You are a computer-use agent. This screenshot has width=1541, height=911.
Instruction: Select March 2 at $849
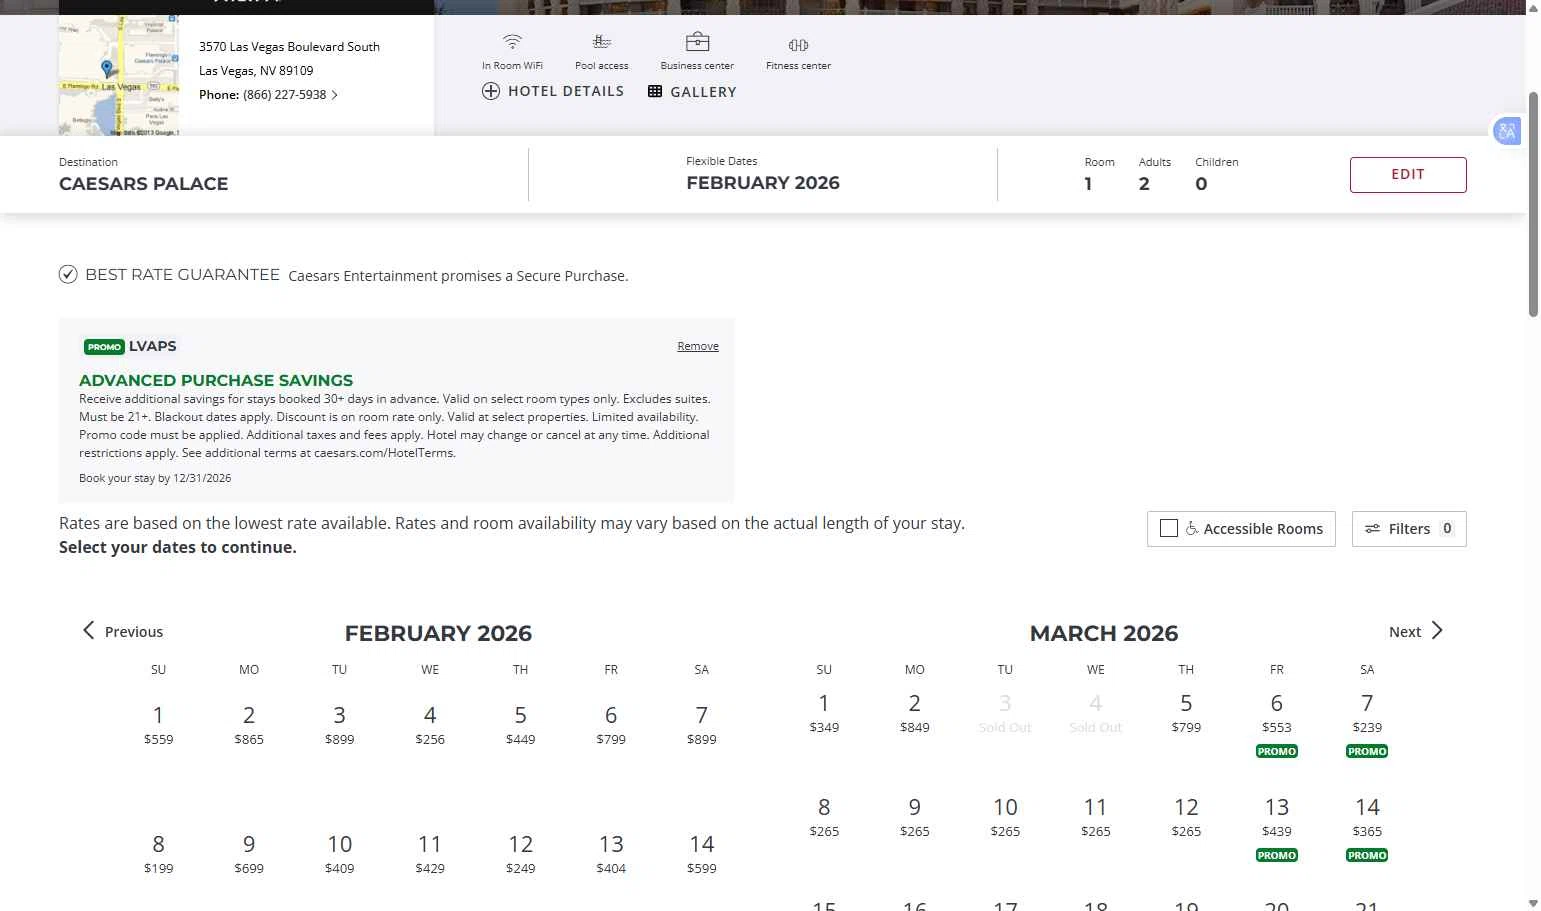[x=914, y=713]
